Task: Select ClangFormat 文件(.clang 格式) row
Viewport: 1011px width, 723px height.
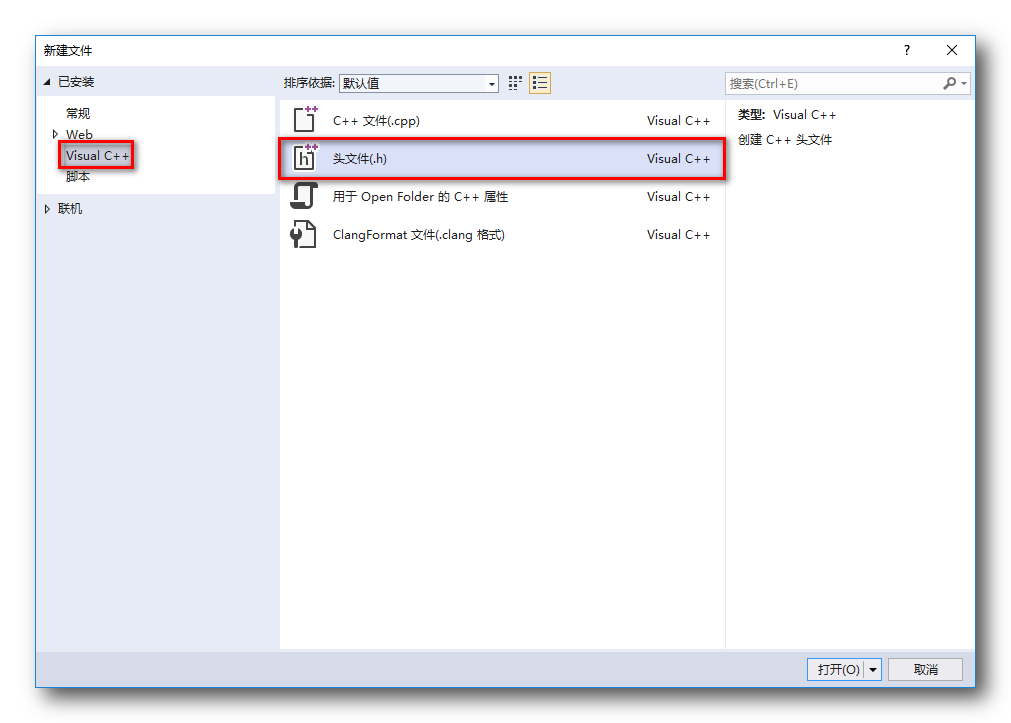Action: point(502,235)
